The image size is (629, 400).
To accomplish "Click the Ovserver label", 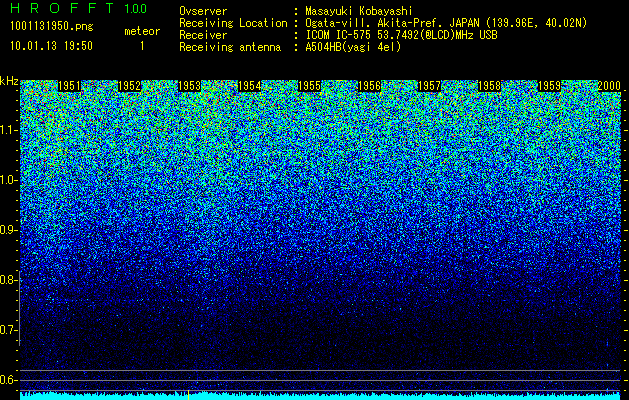I will pyautogui.click(x=203, y=11).
